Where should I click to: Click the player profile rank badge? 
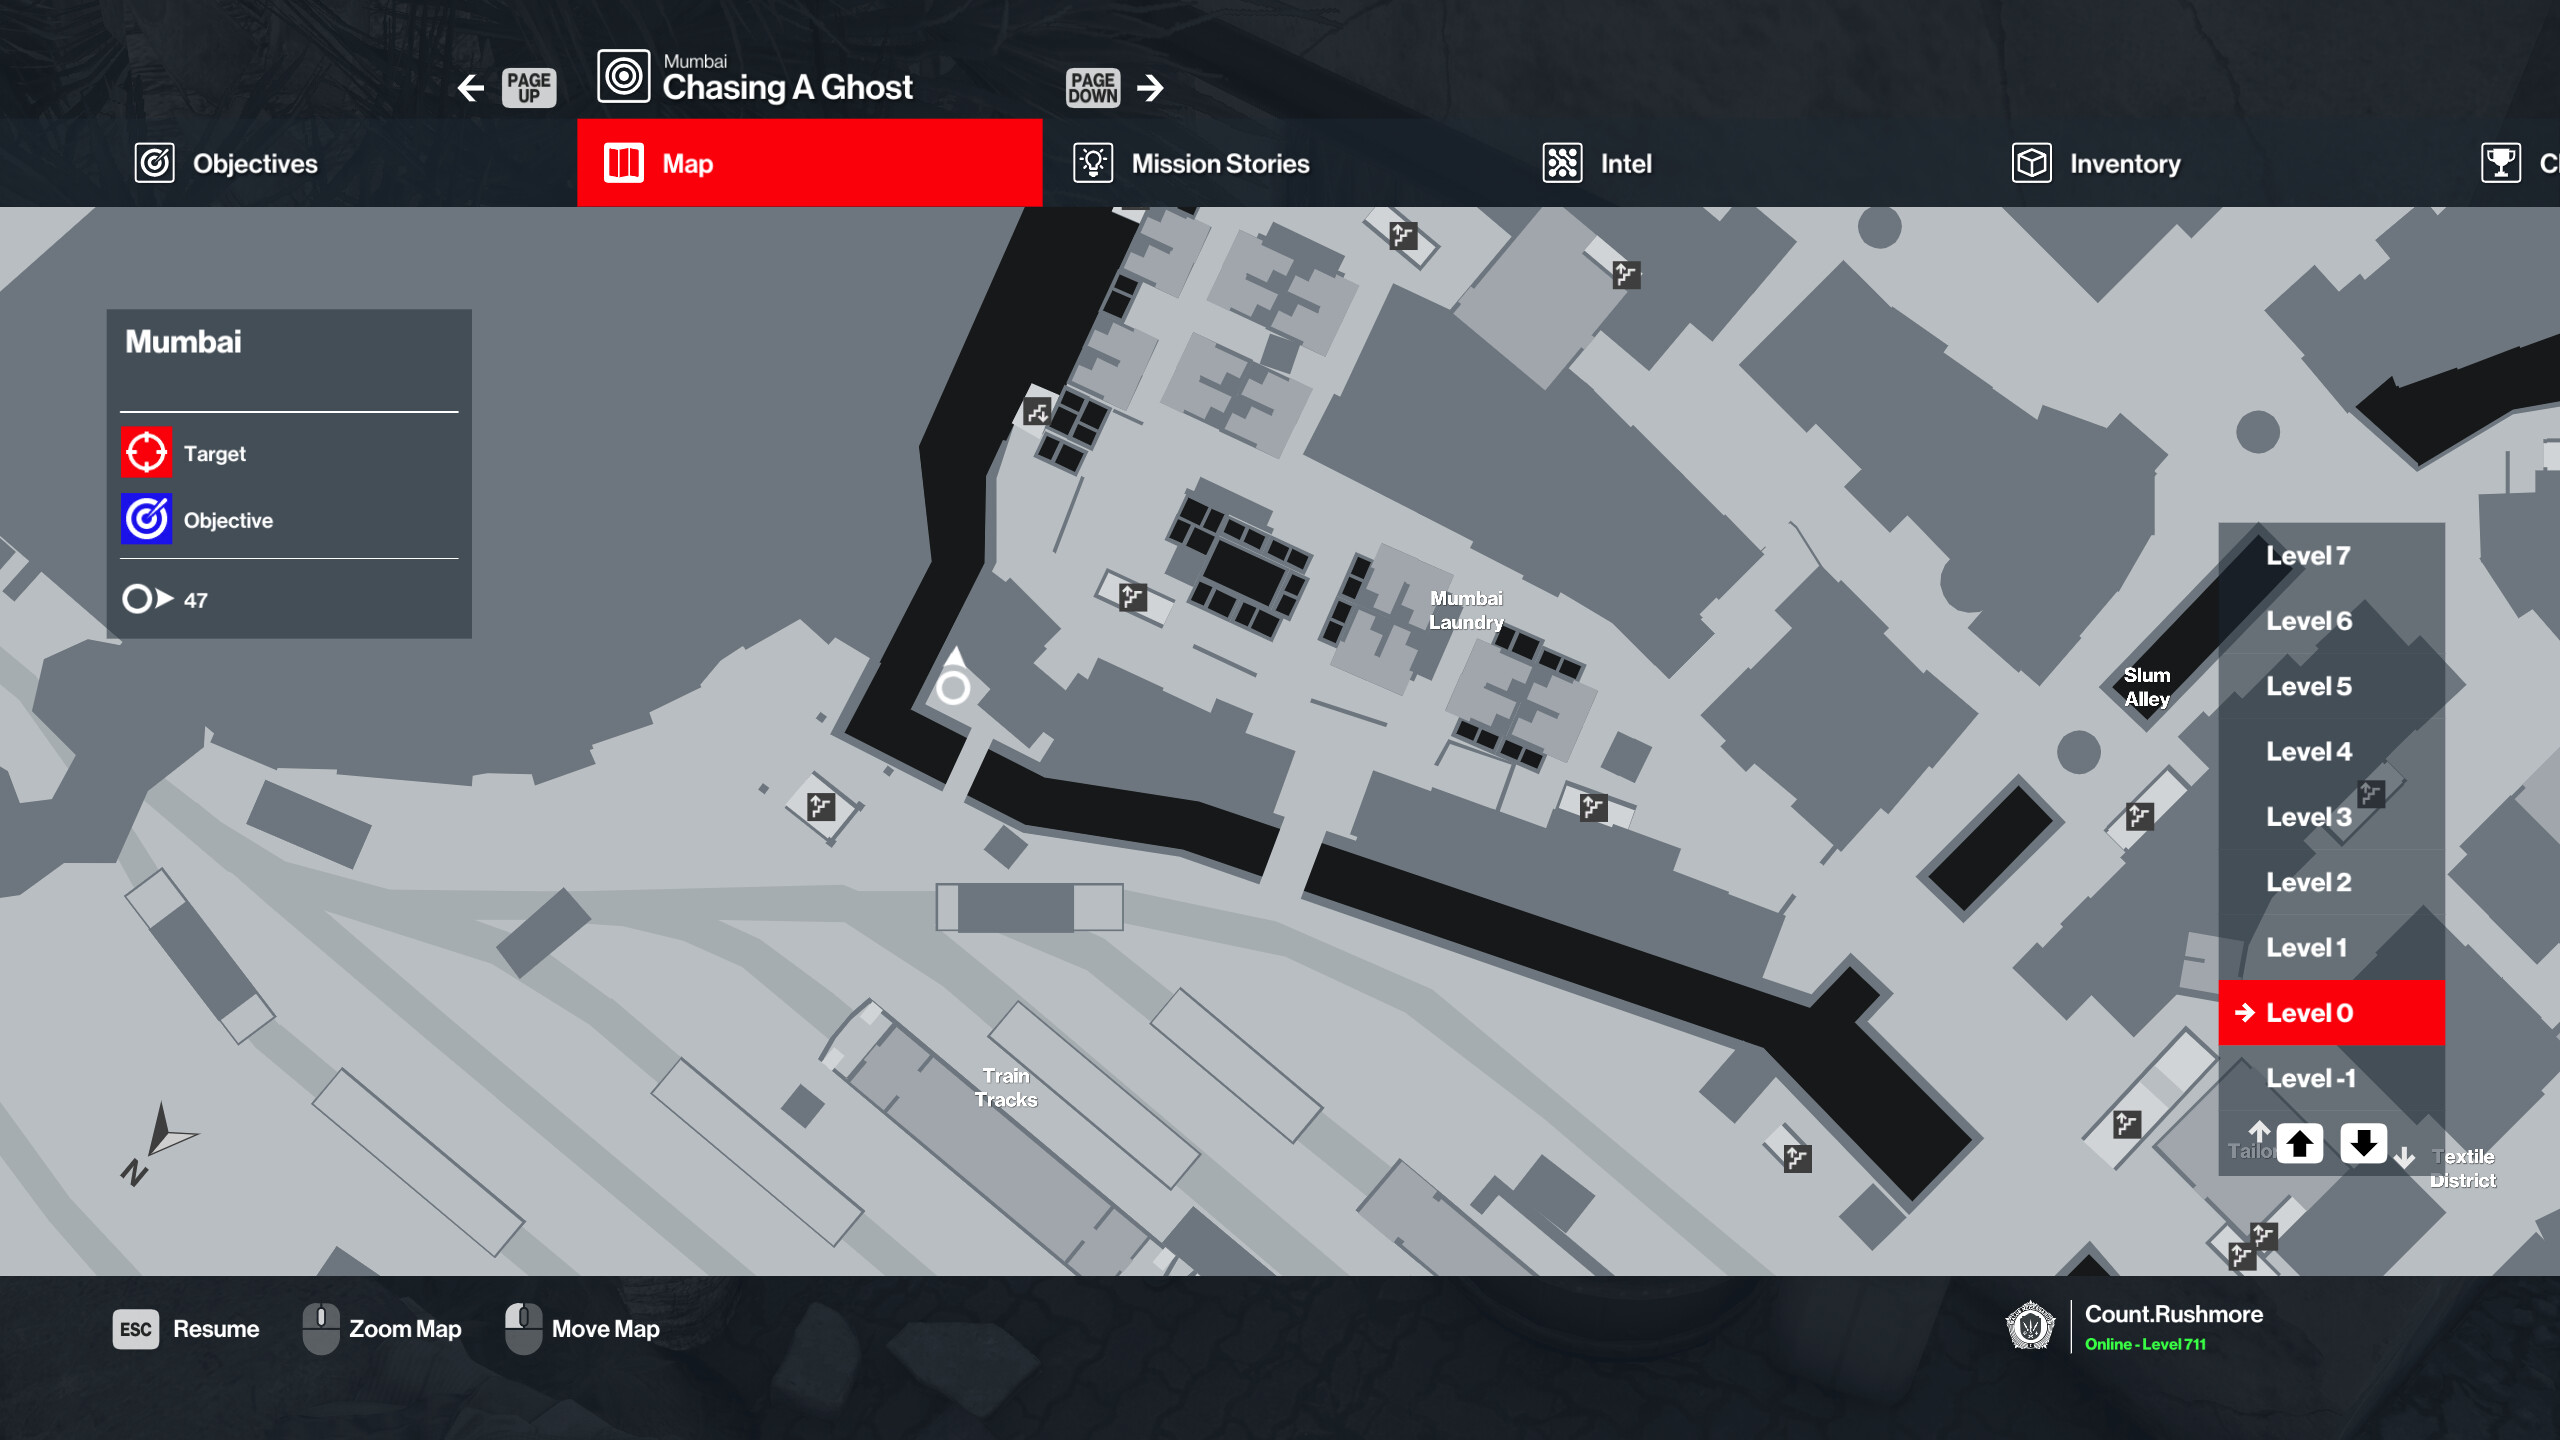coord(2030,1326)
